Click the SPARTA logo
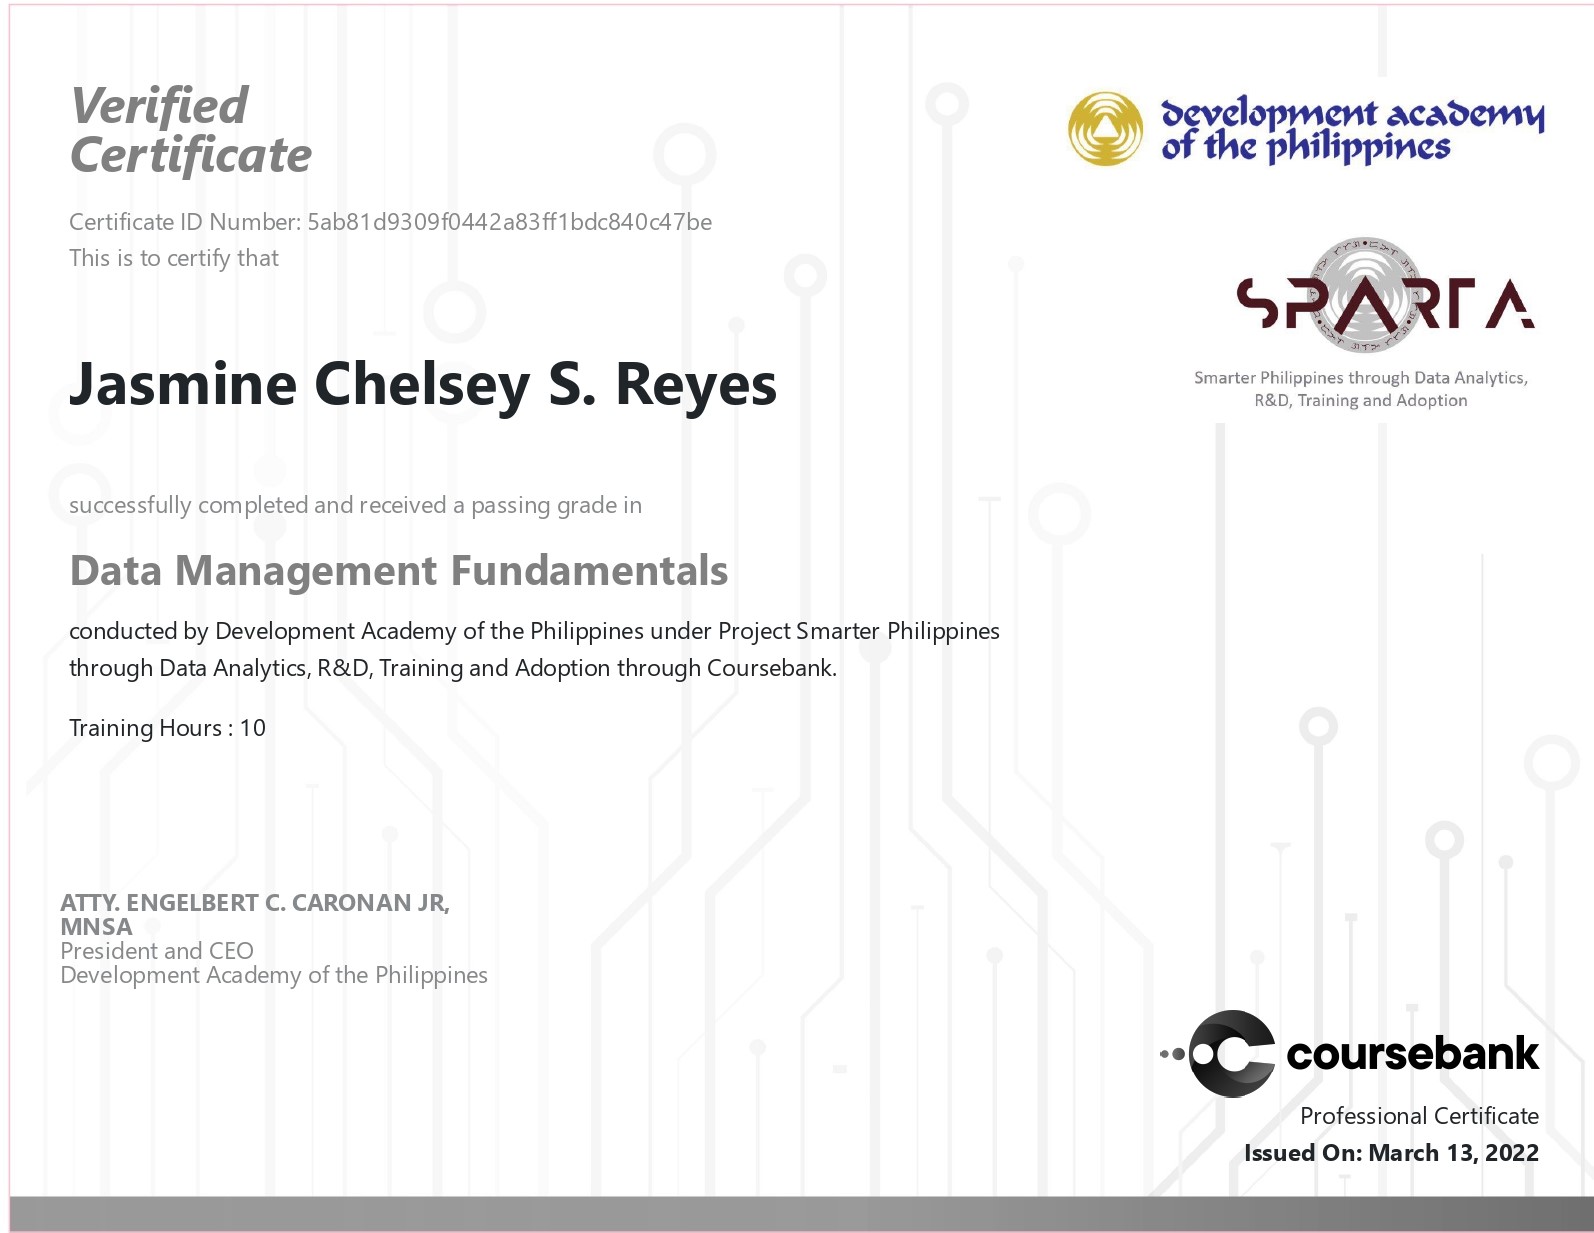1594x1233 pixels. click(1385, 296)
